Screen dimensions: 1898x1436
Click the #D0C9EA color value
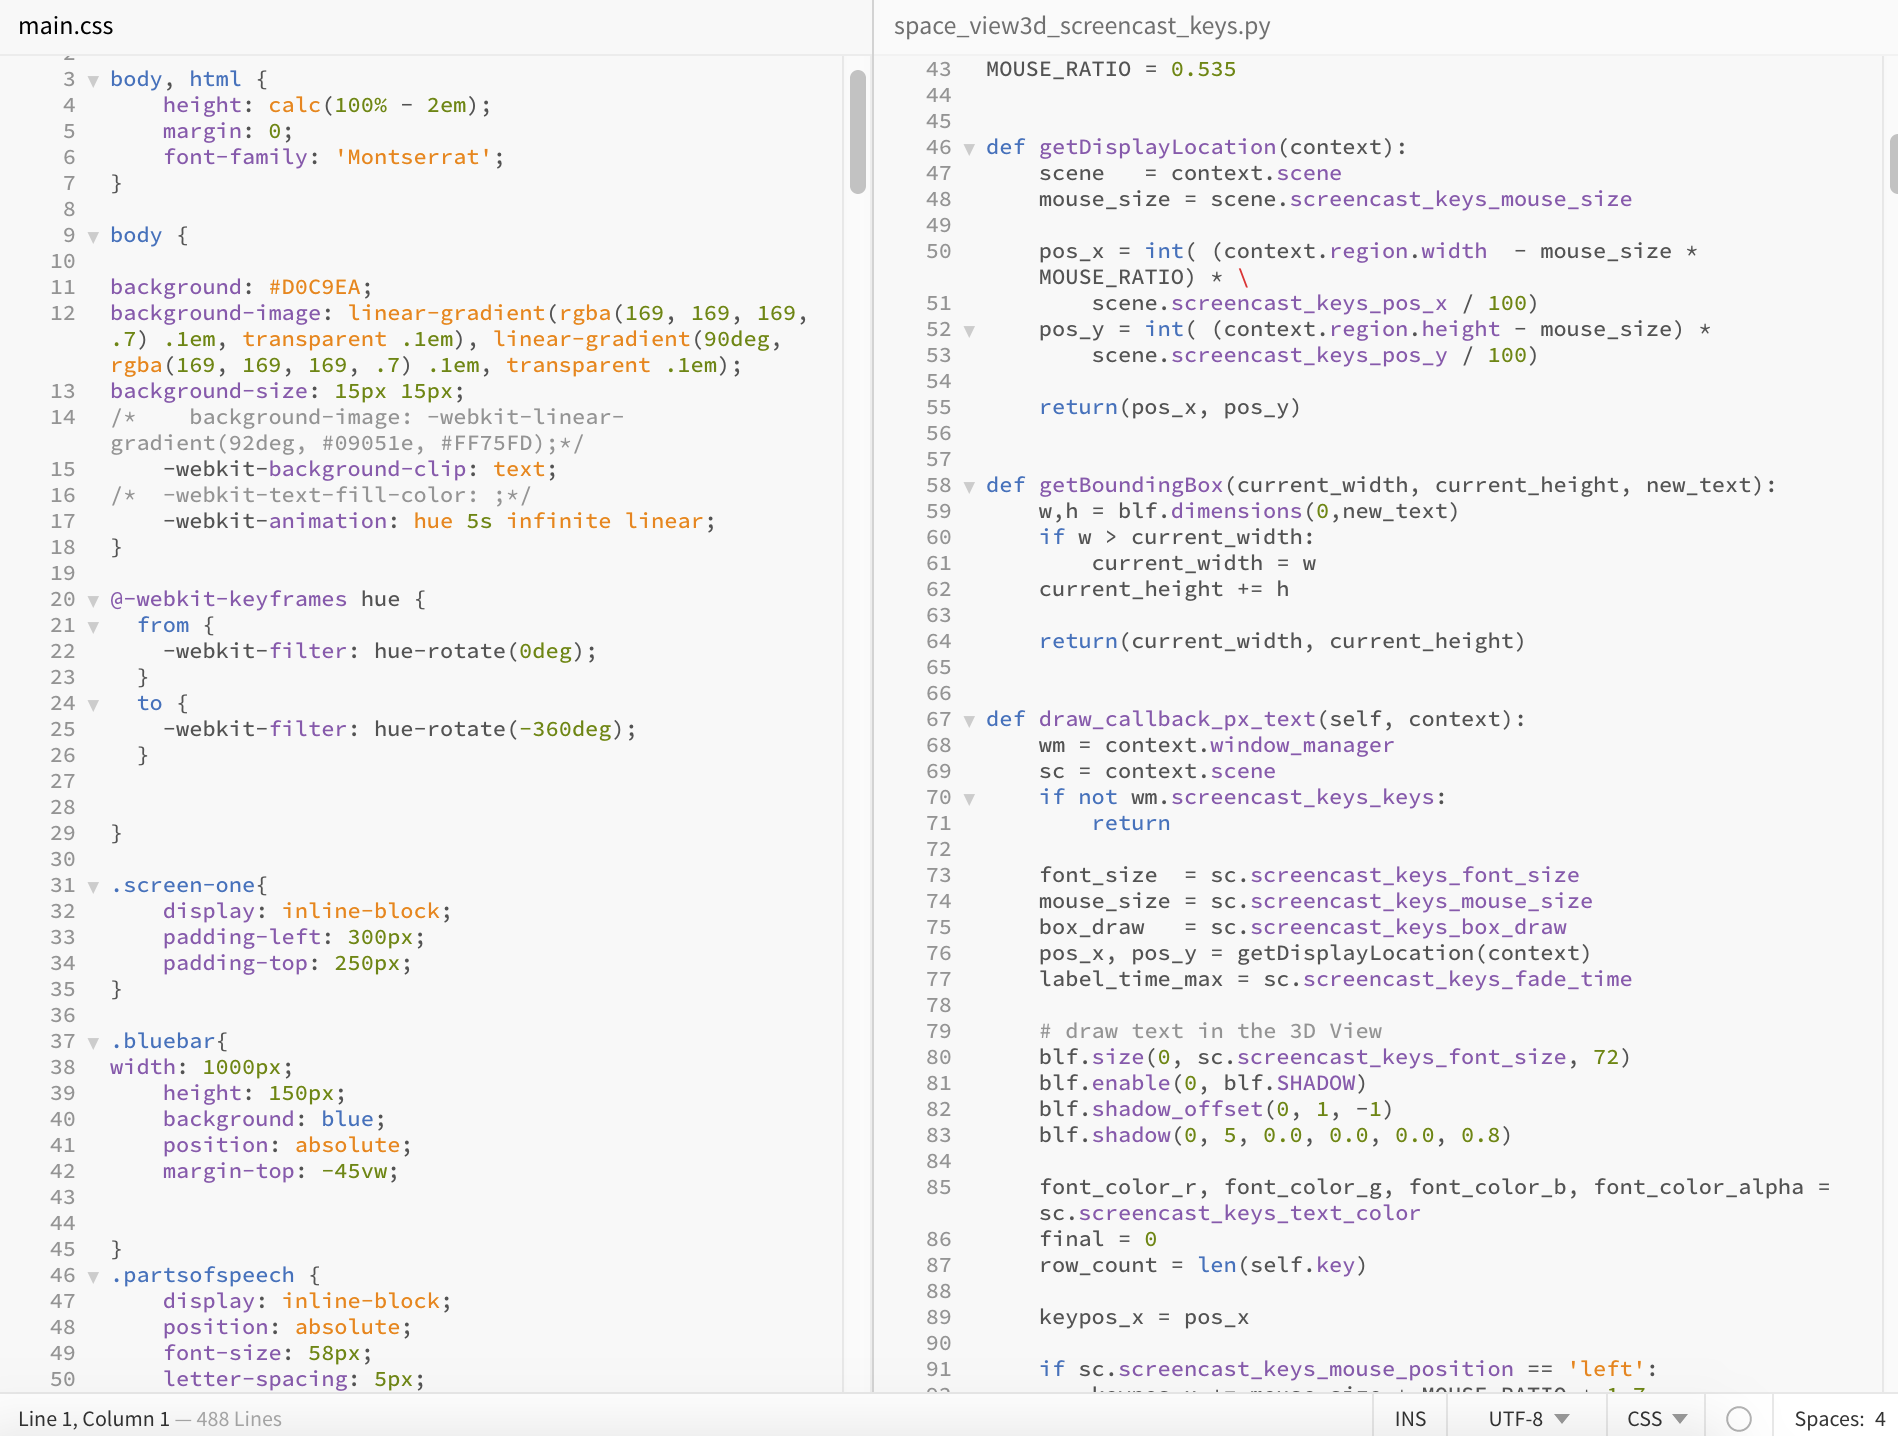[314, 287]
